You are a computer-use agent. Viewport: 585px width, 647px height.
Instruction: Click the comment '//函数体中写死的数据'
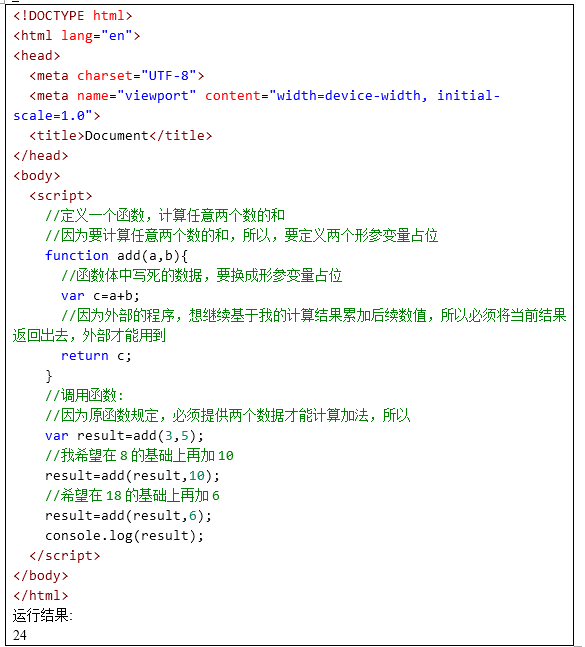click(x=202, y=275)
